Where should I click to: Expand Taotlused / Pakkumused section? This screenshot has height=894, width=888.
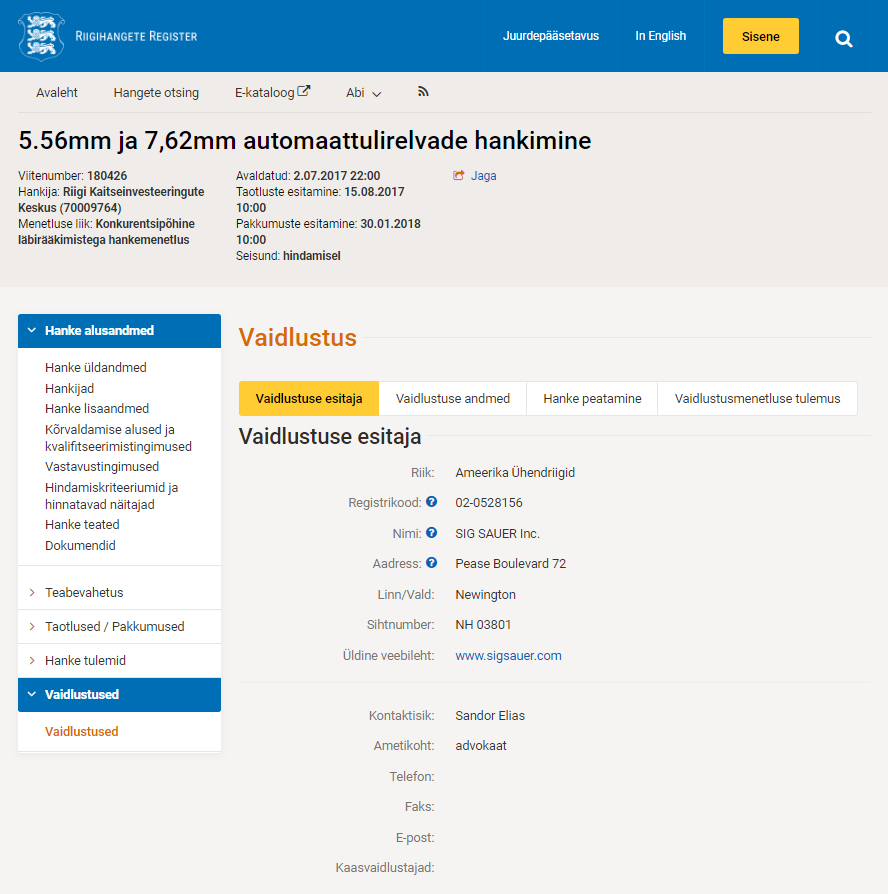coord(114,627)
